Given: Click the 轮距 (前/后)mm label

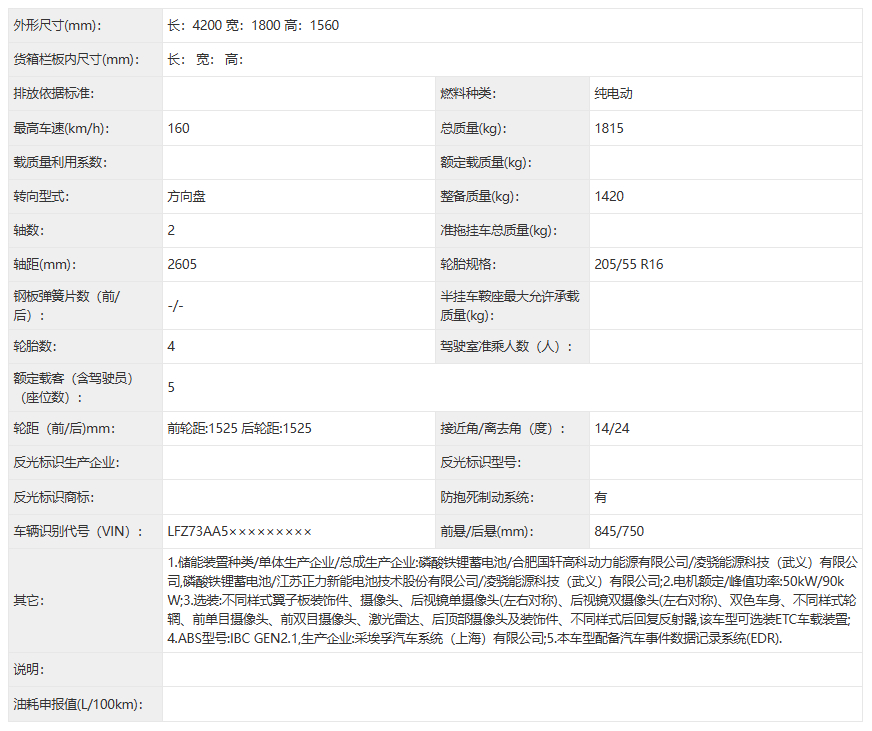Looking at the screenshot, I should [x=65, y=428].
